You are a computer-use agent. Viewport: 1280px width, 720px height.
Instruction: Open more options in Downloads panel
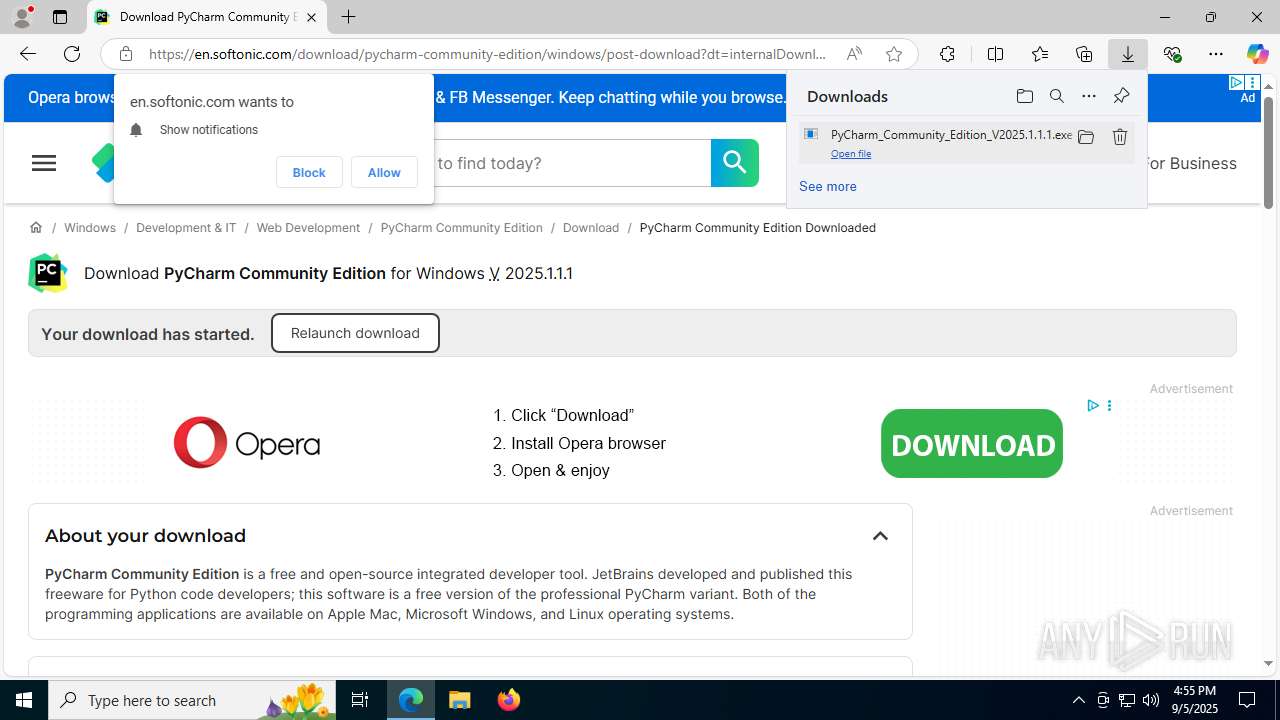coord(1088,96)
